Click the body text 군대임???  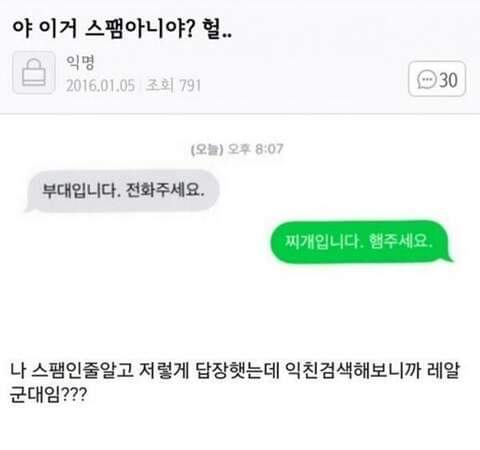tap(48, 395)
